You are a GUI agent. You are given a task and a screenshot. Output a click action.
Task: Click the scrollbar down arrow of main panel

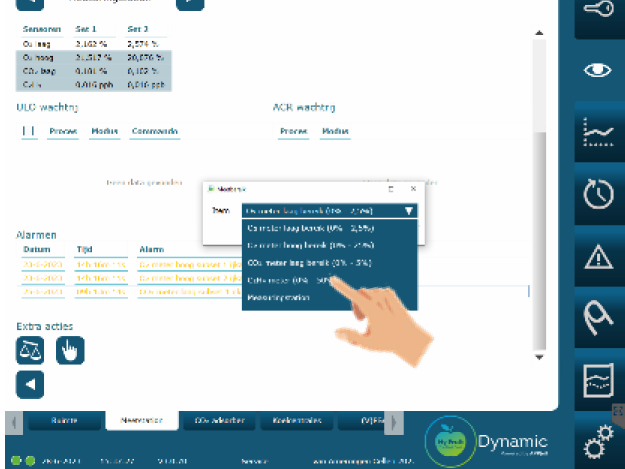541,357
